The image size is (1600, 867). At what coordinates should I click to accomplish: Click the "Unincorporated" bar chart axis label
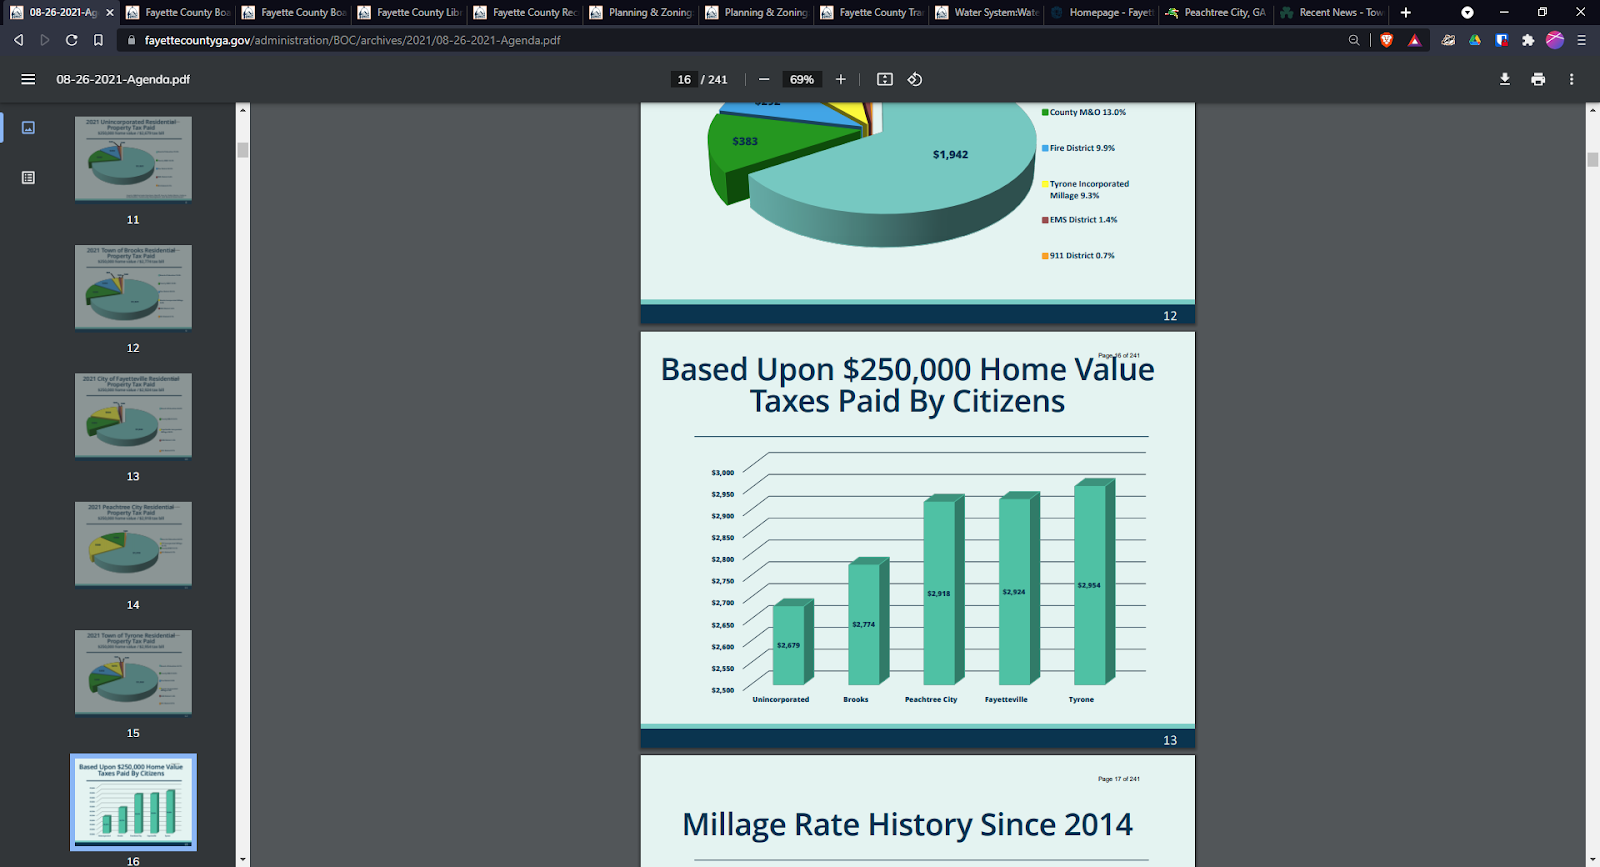[x=781, y=700]
